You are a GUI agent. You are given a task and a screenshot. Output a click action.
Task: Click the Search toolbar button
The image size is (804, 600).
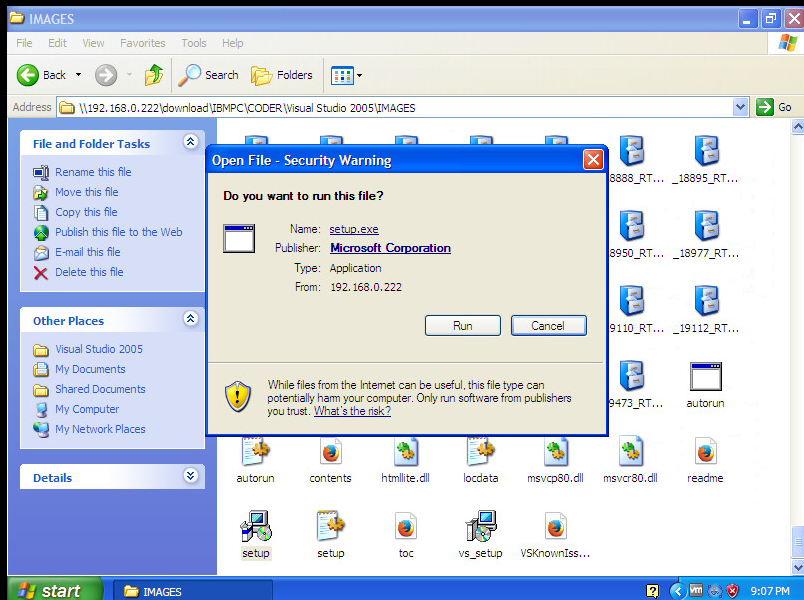click(209, 75)
